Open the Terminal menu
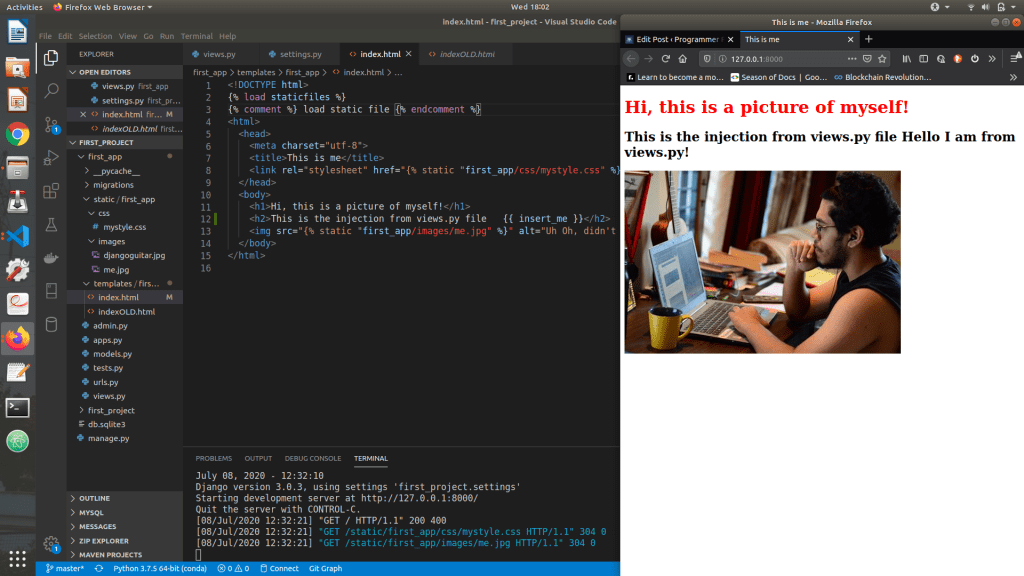This screenshot has height=576, width=1024. pyautogui.click(x=196, y=36)
